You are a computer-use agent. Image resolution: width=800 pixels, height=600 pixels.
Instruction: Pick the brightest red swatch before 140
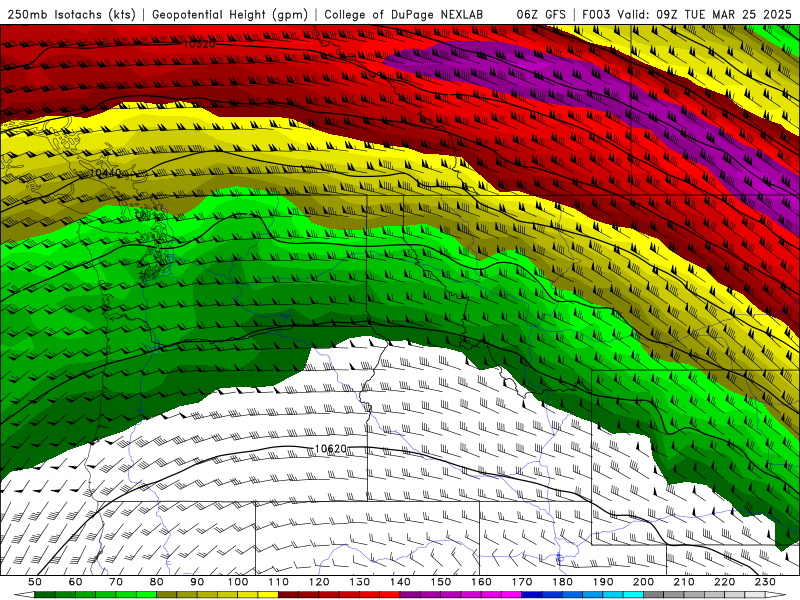[x=390, y=595]
